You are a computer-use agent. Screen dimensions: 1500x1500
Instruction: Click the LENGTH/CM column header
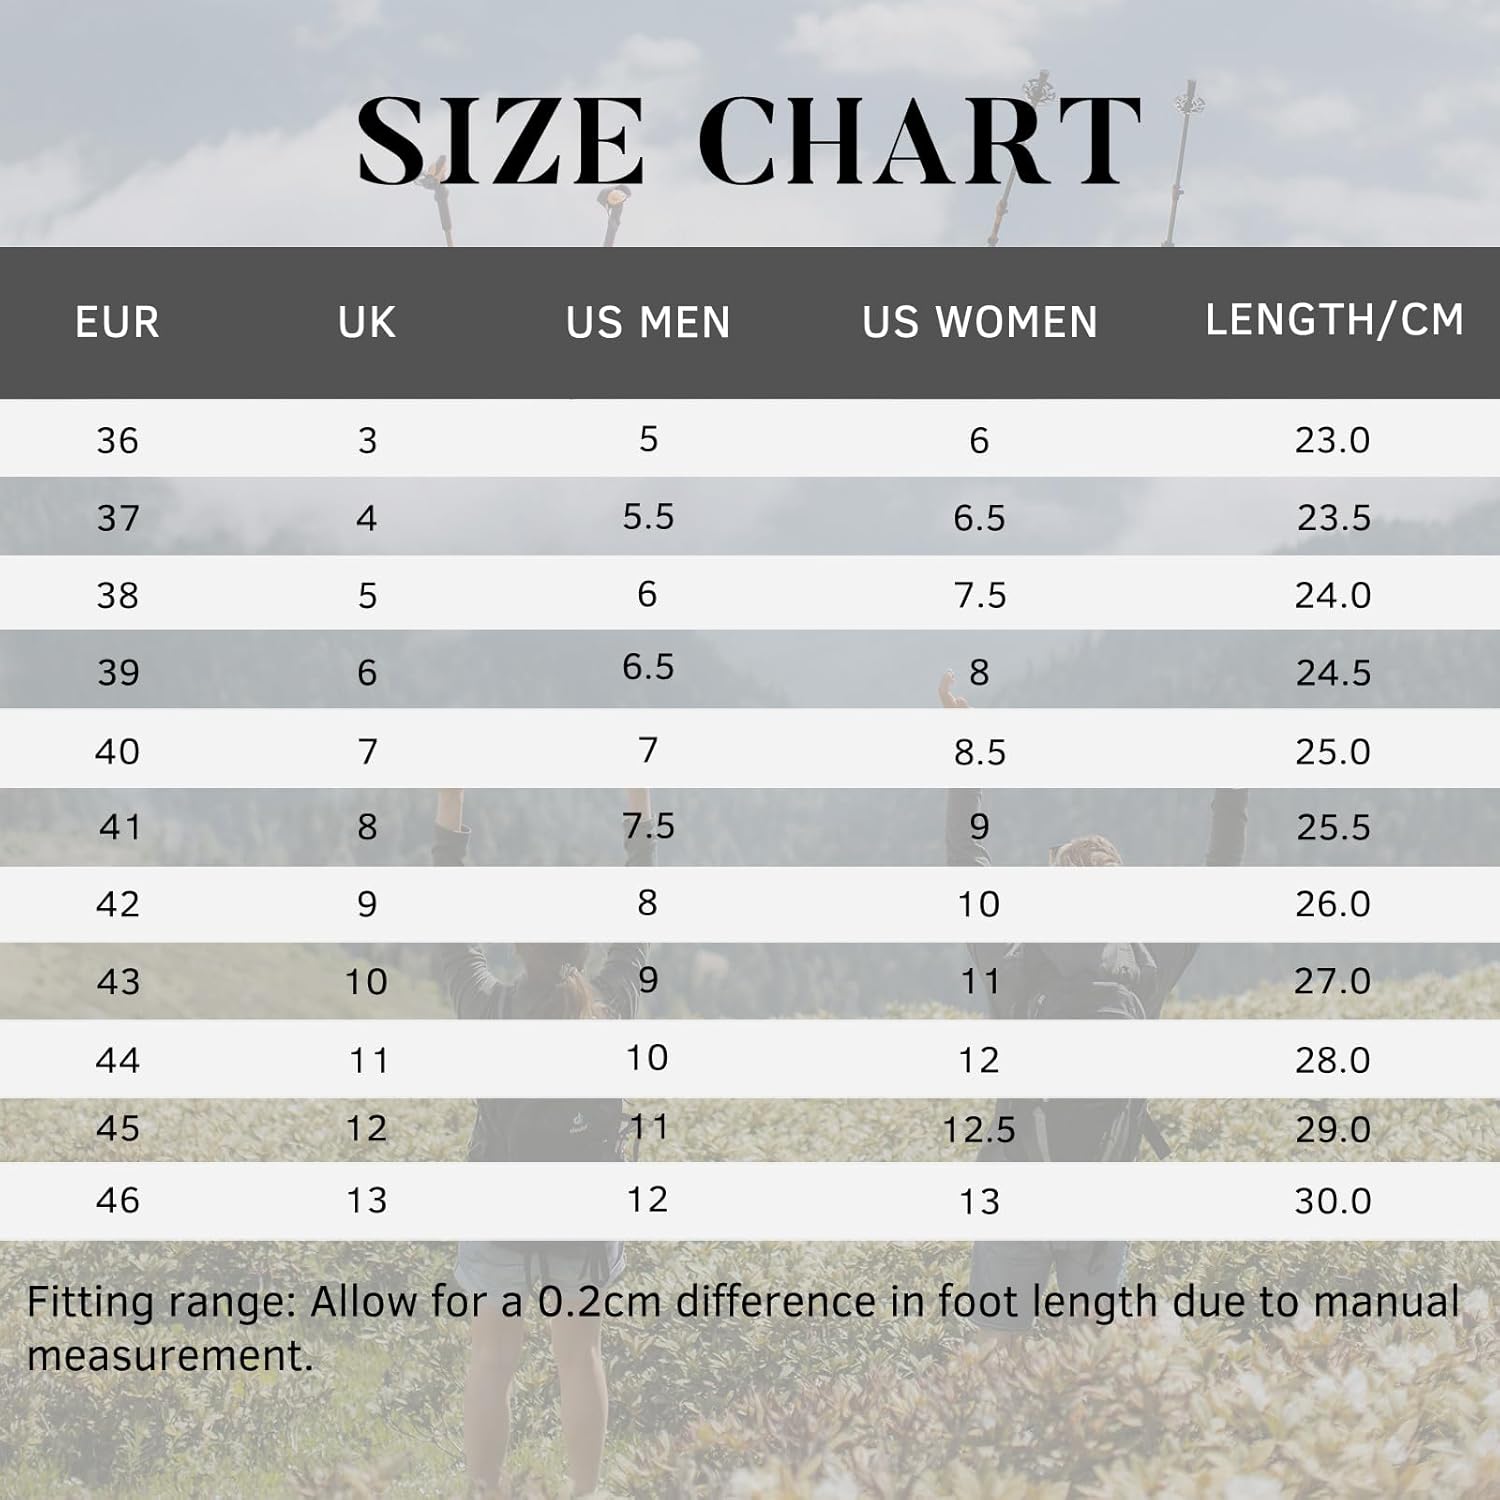pyautogui.click(x=1334, y=320)
